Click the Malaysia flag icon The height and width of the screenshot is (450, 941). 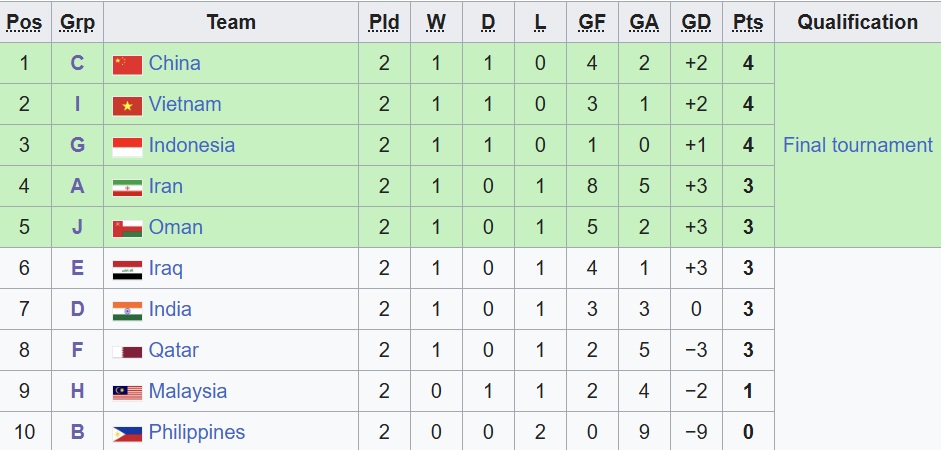127,392
